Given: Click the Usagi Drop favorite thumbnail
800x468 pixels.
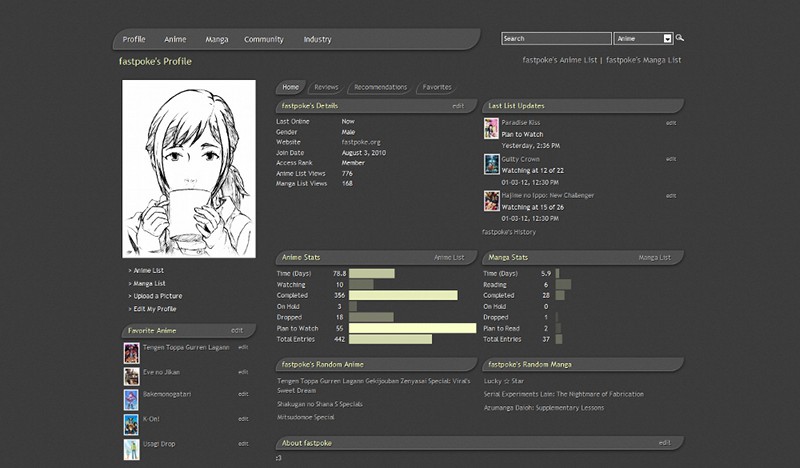Looking at the screenshot, I should tap(131, 449).
